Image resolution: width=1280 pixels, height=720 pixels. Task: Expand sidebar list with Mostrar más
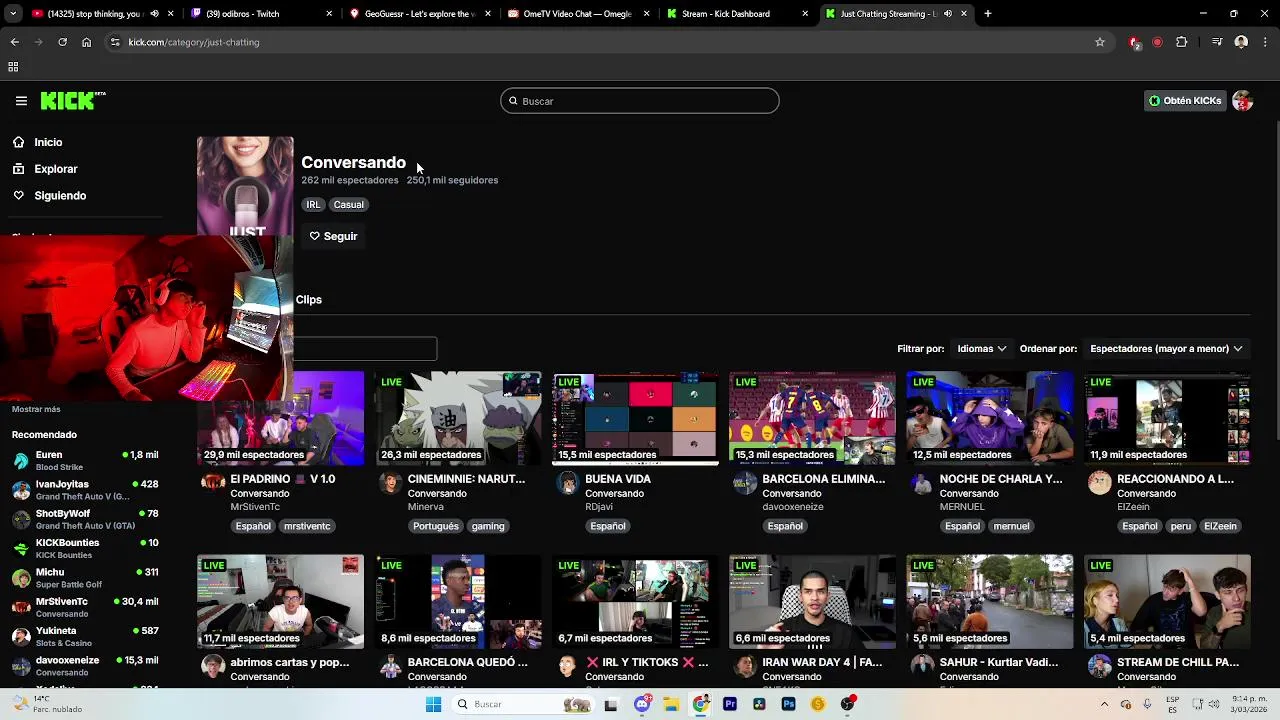point(36,409)
